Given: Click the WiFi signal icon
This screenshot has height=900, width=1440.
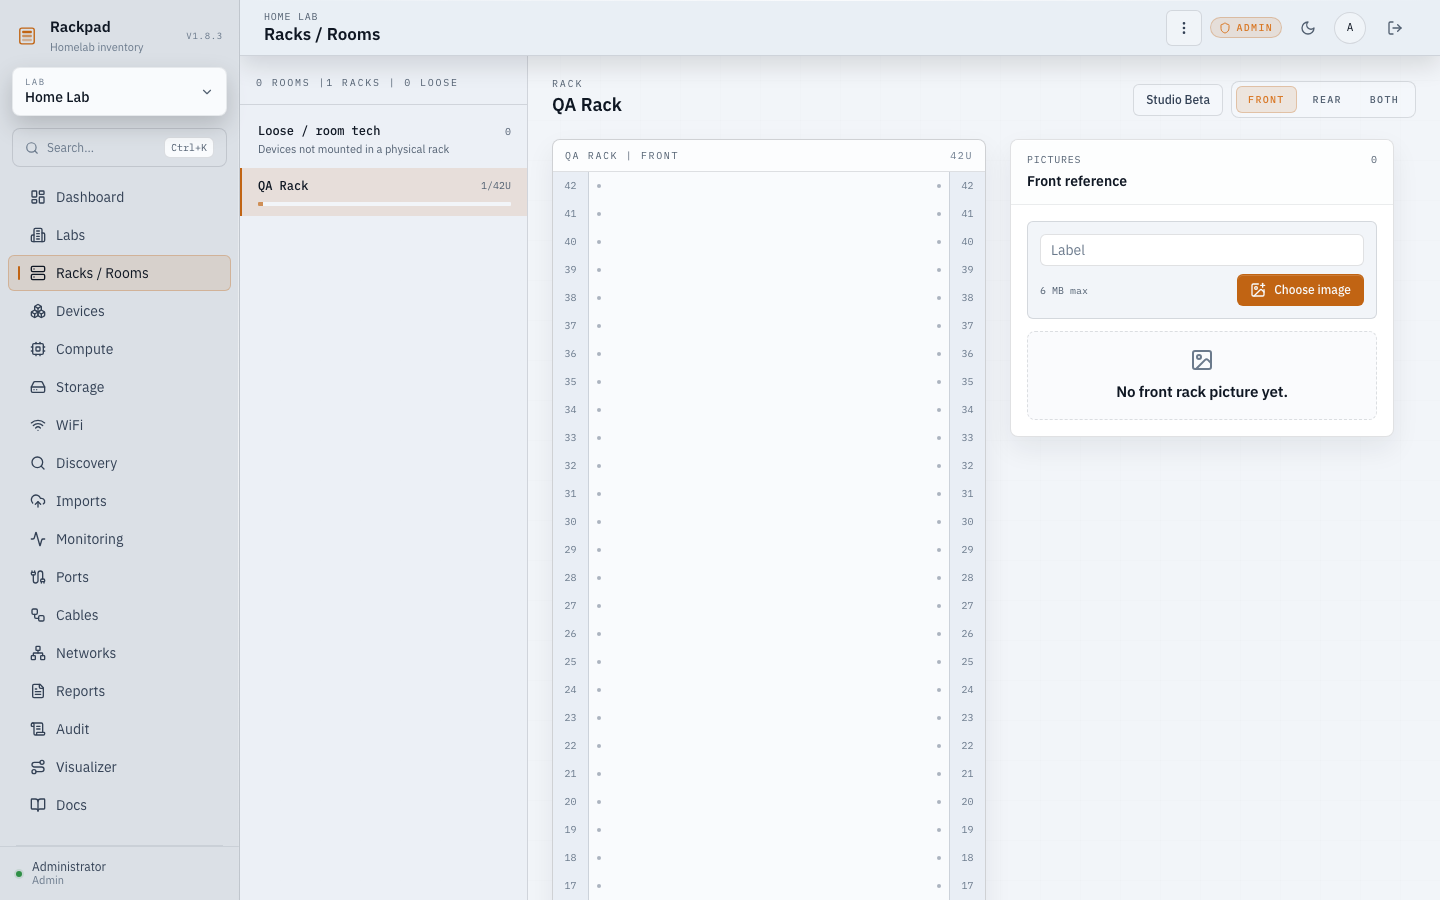Looking at the screenshot, I should (38, 425).
